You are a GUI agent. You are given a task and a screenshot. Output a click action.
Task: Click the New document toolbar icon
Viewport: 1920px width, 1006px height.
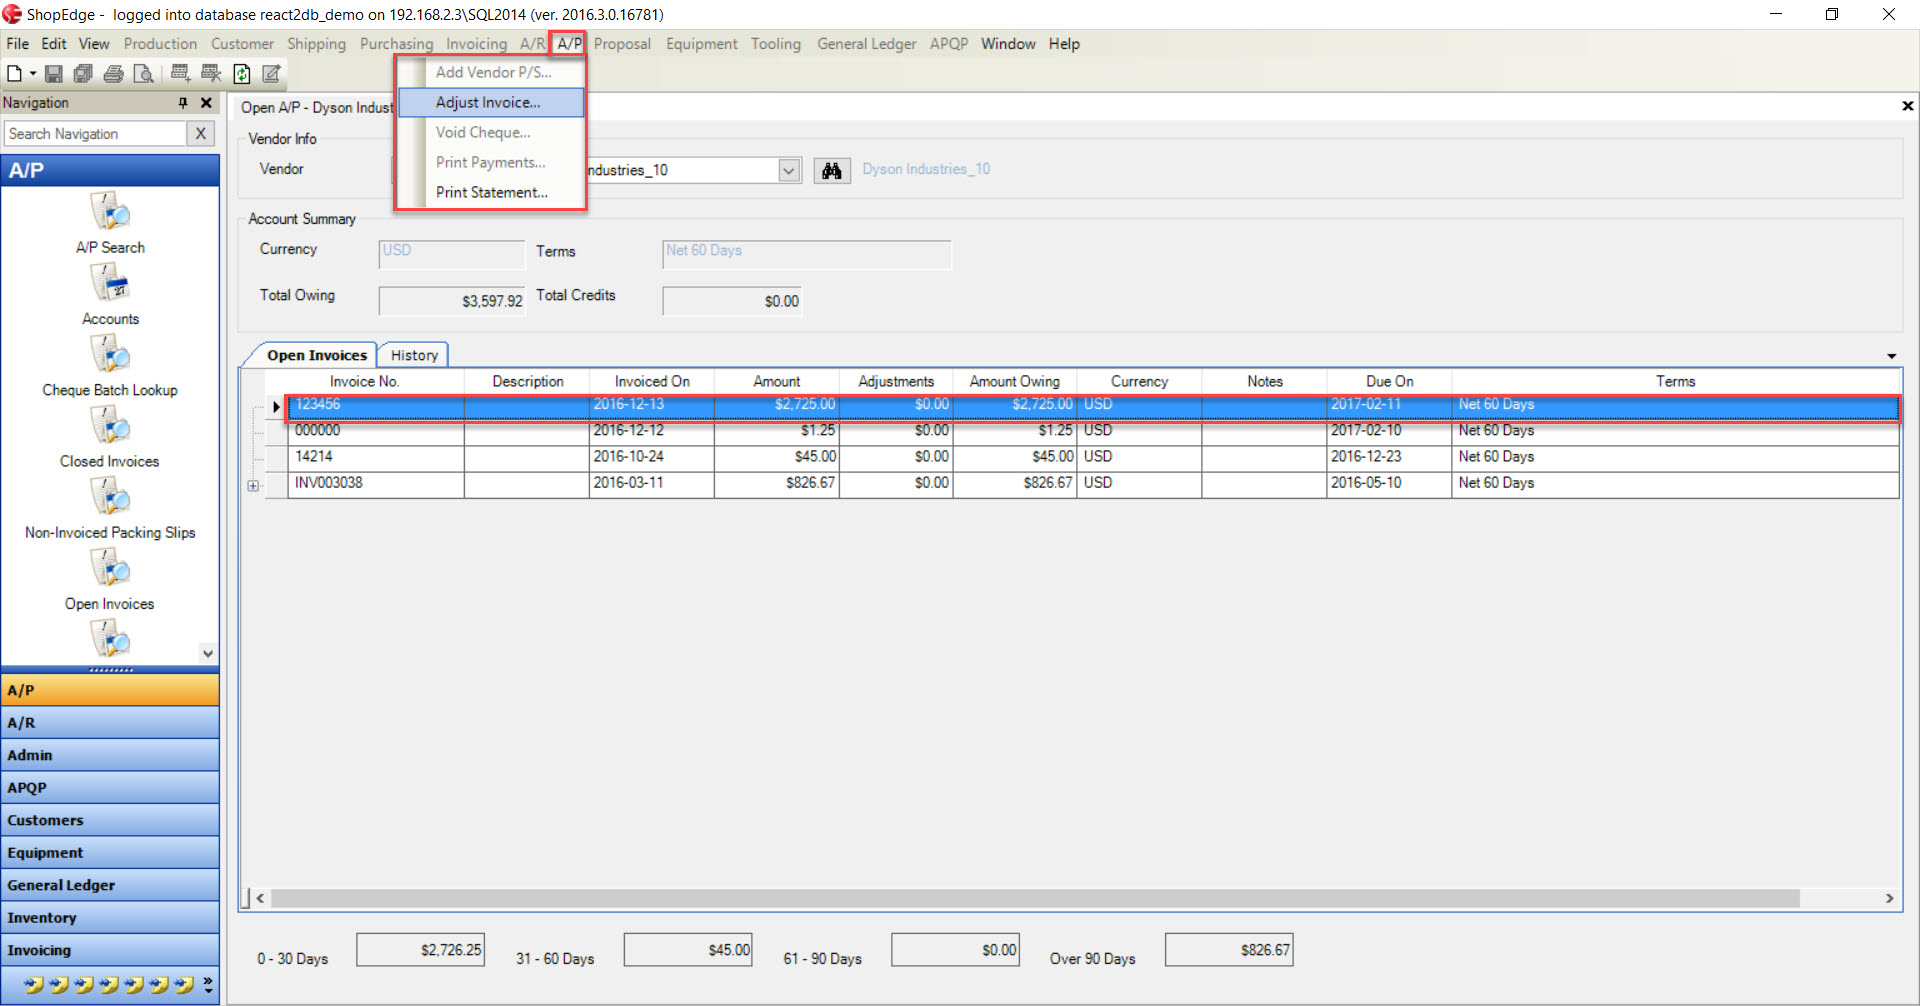pos(14,73)
